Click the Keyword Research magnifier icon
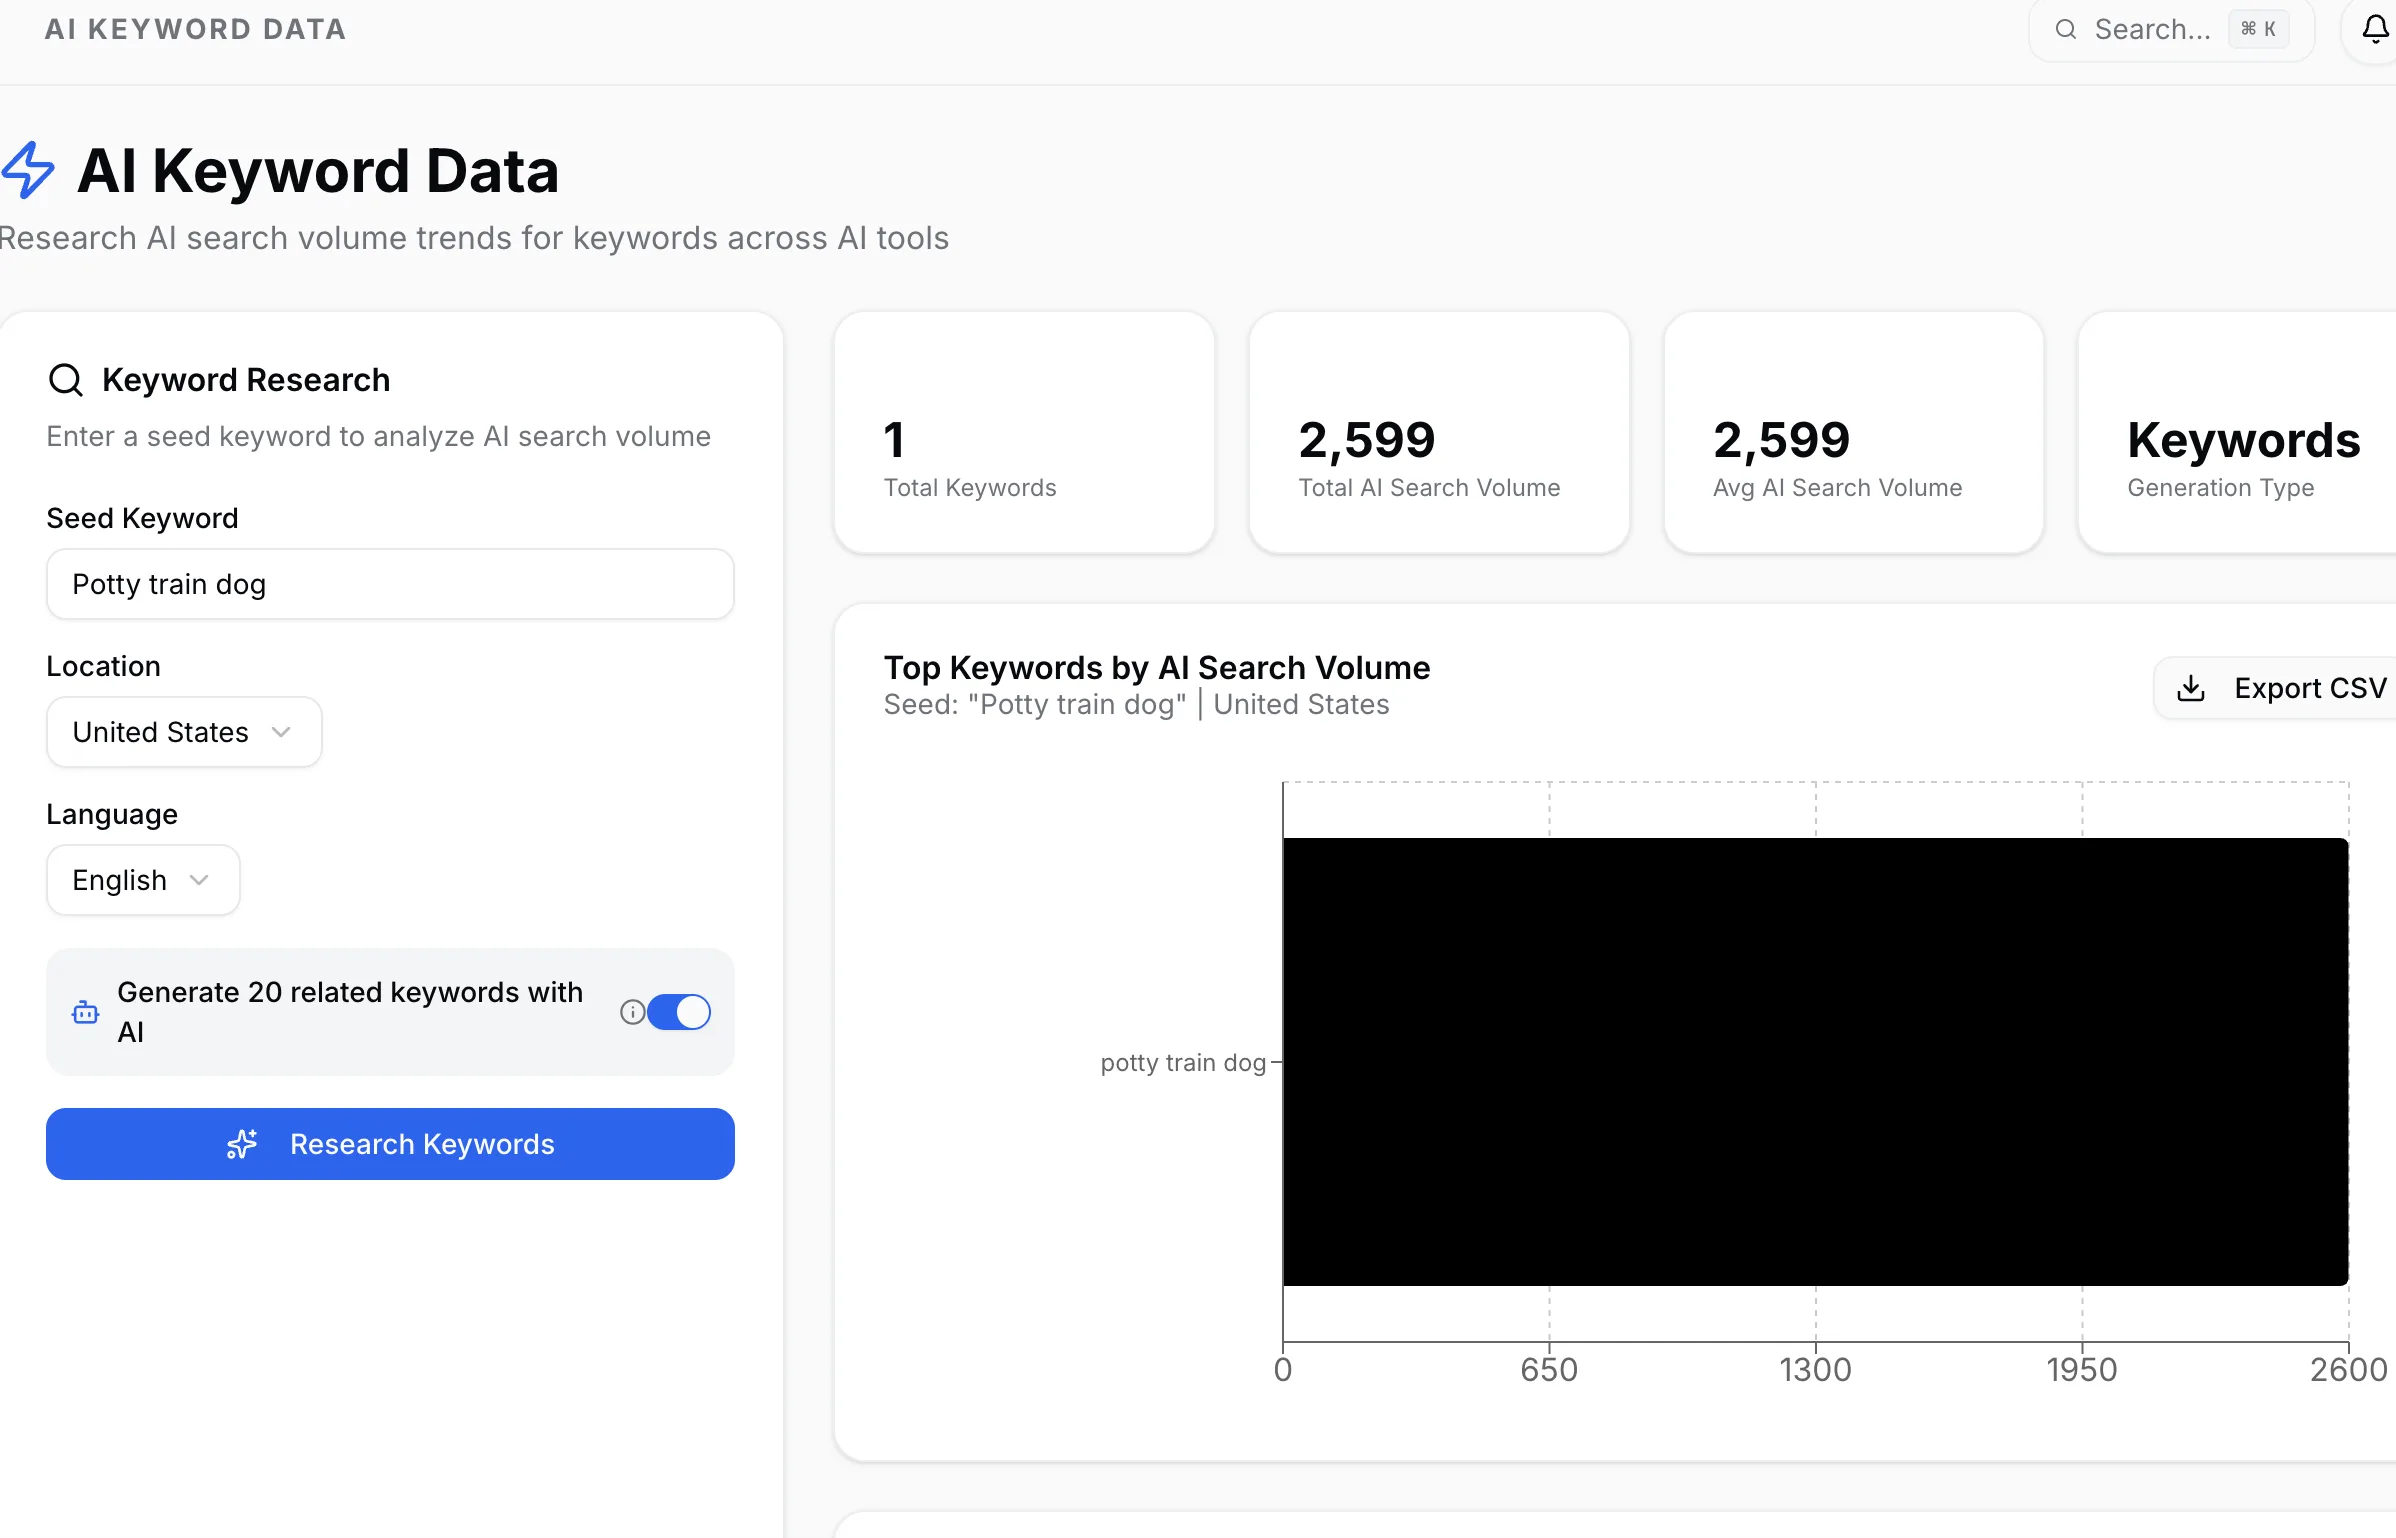 [66, 380]
